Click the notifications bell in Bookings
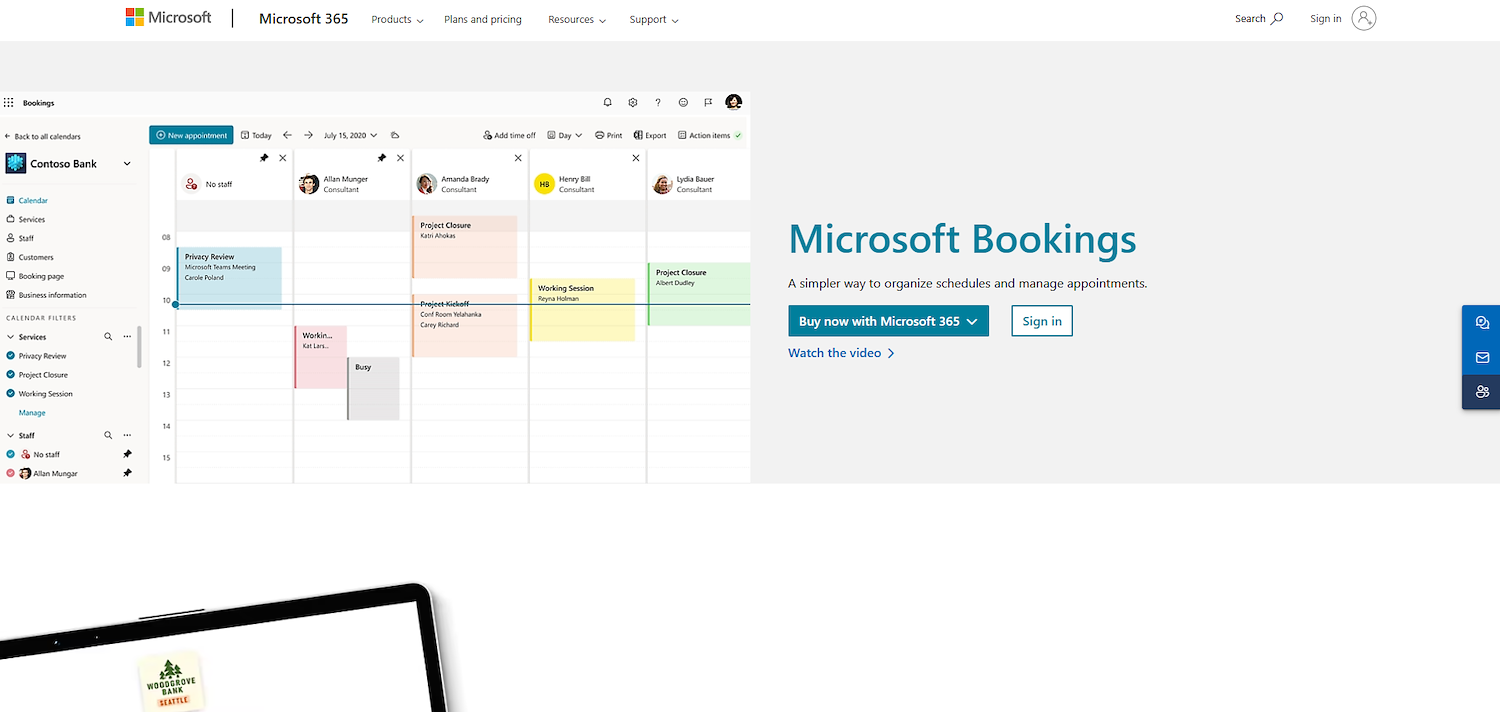1500x712 pixels. [x=607, y=102]
